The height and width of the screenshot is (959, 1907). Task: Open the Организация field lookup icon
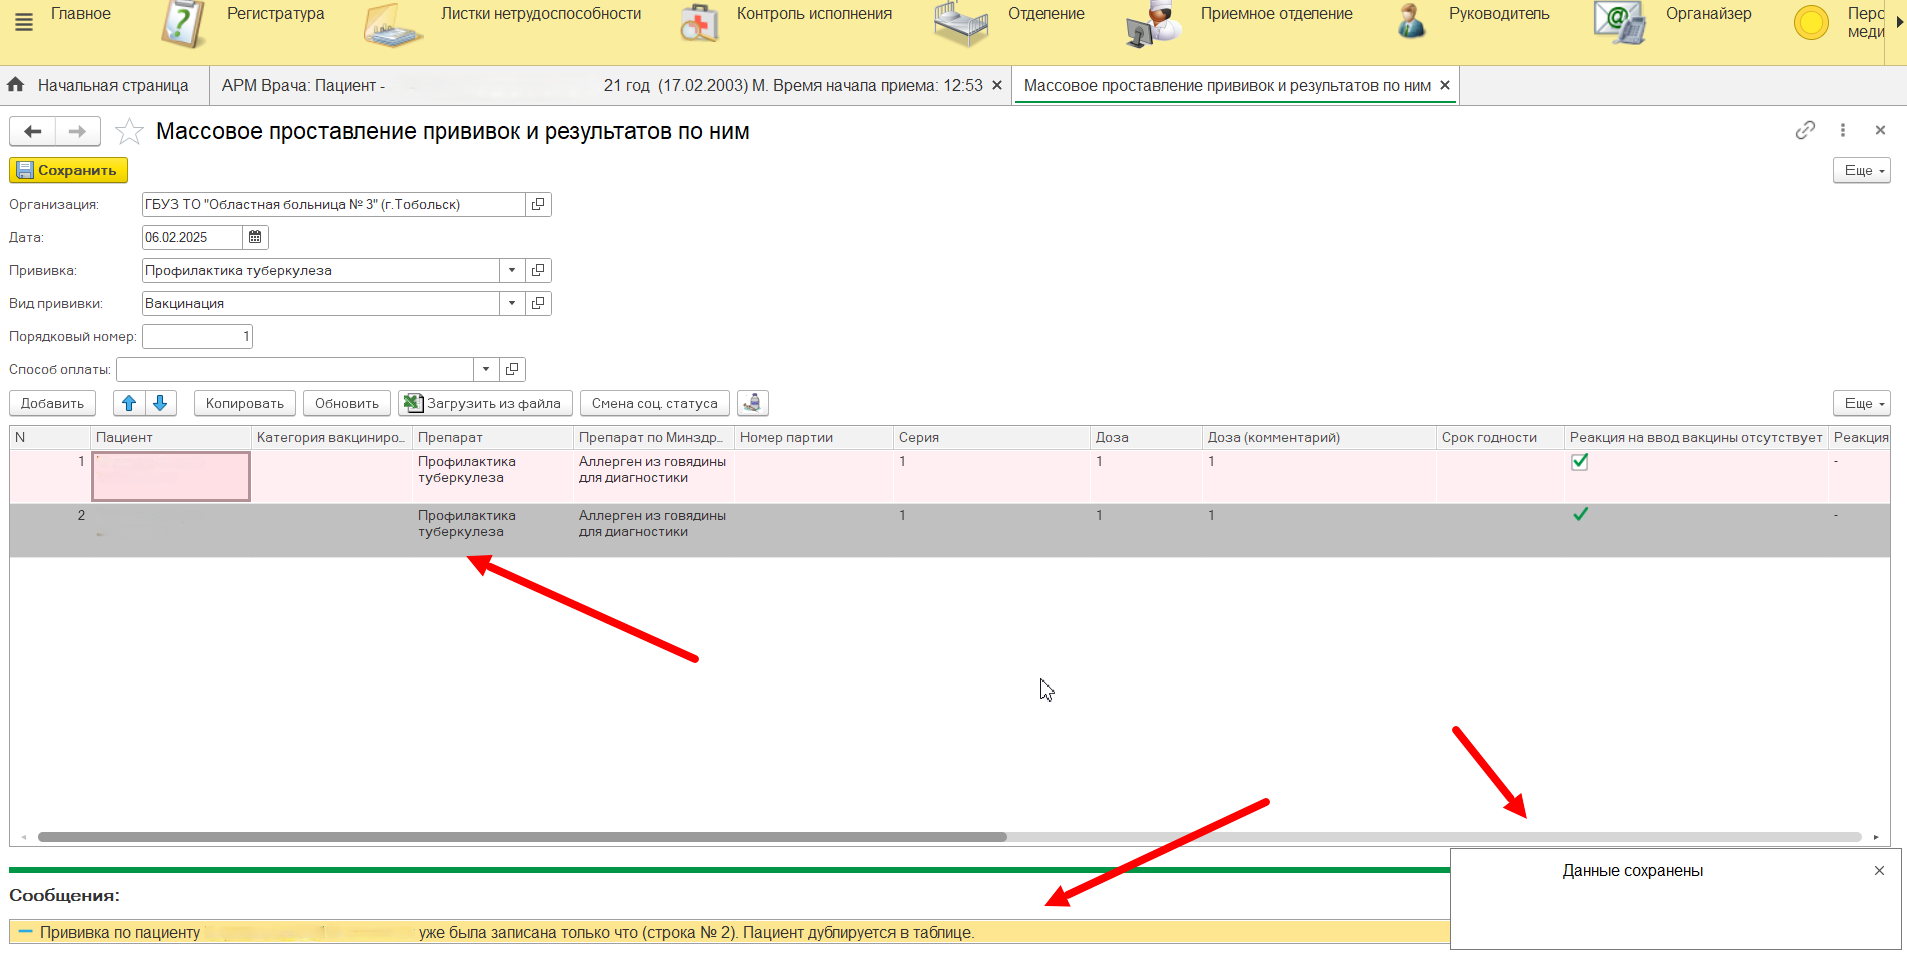[538, 204]
